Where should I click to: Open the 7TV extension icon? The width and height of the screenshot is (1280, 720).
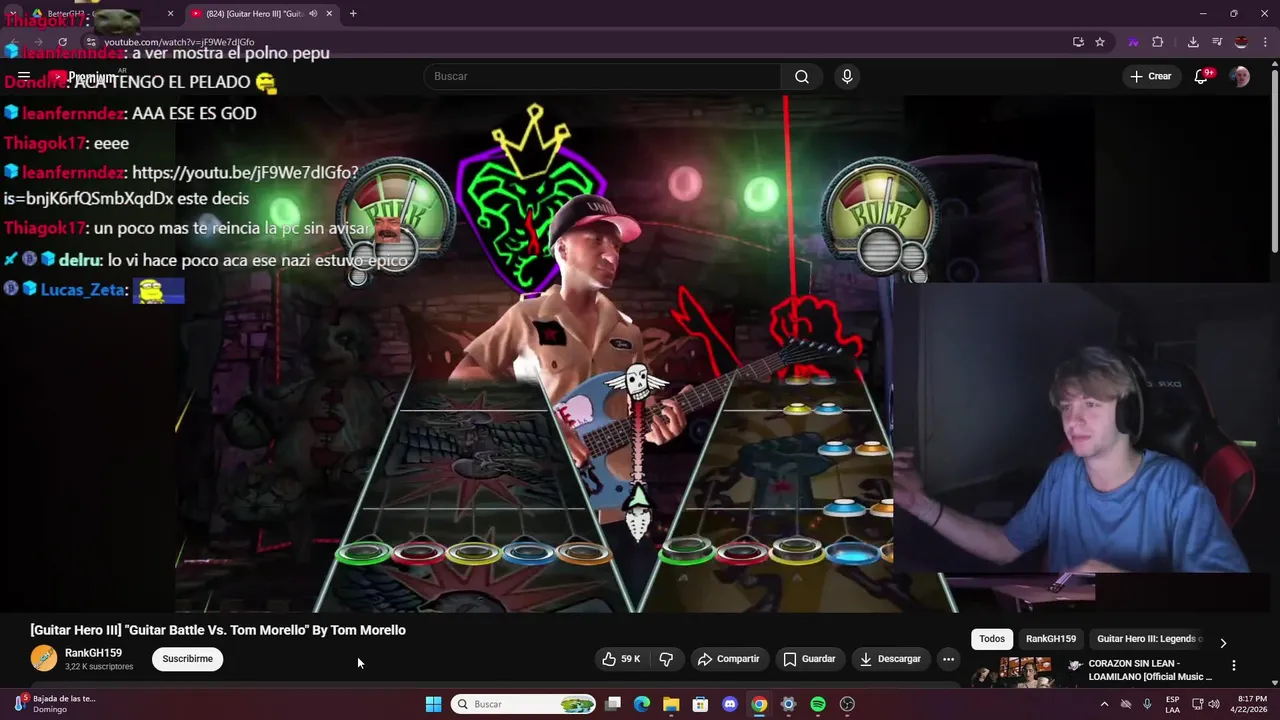tap(1133, 42)
